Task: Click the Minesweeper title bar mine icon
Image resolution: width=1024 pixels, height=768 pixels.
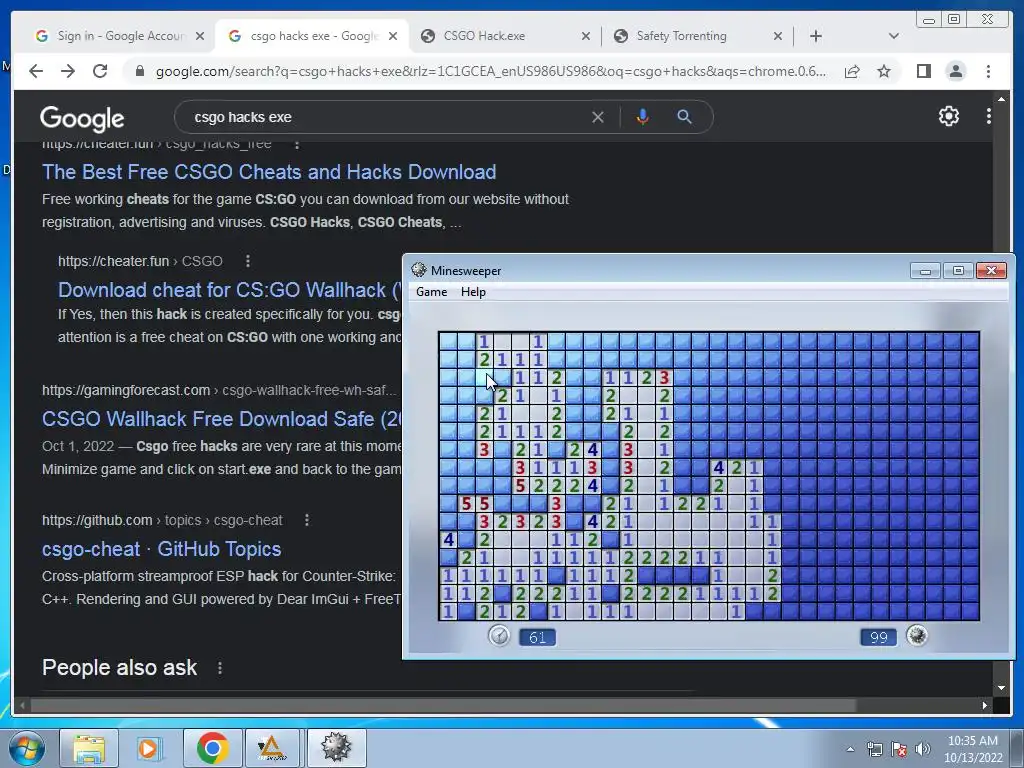Action: tap(419, 270)
